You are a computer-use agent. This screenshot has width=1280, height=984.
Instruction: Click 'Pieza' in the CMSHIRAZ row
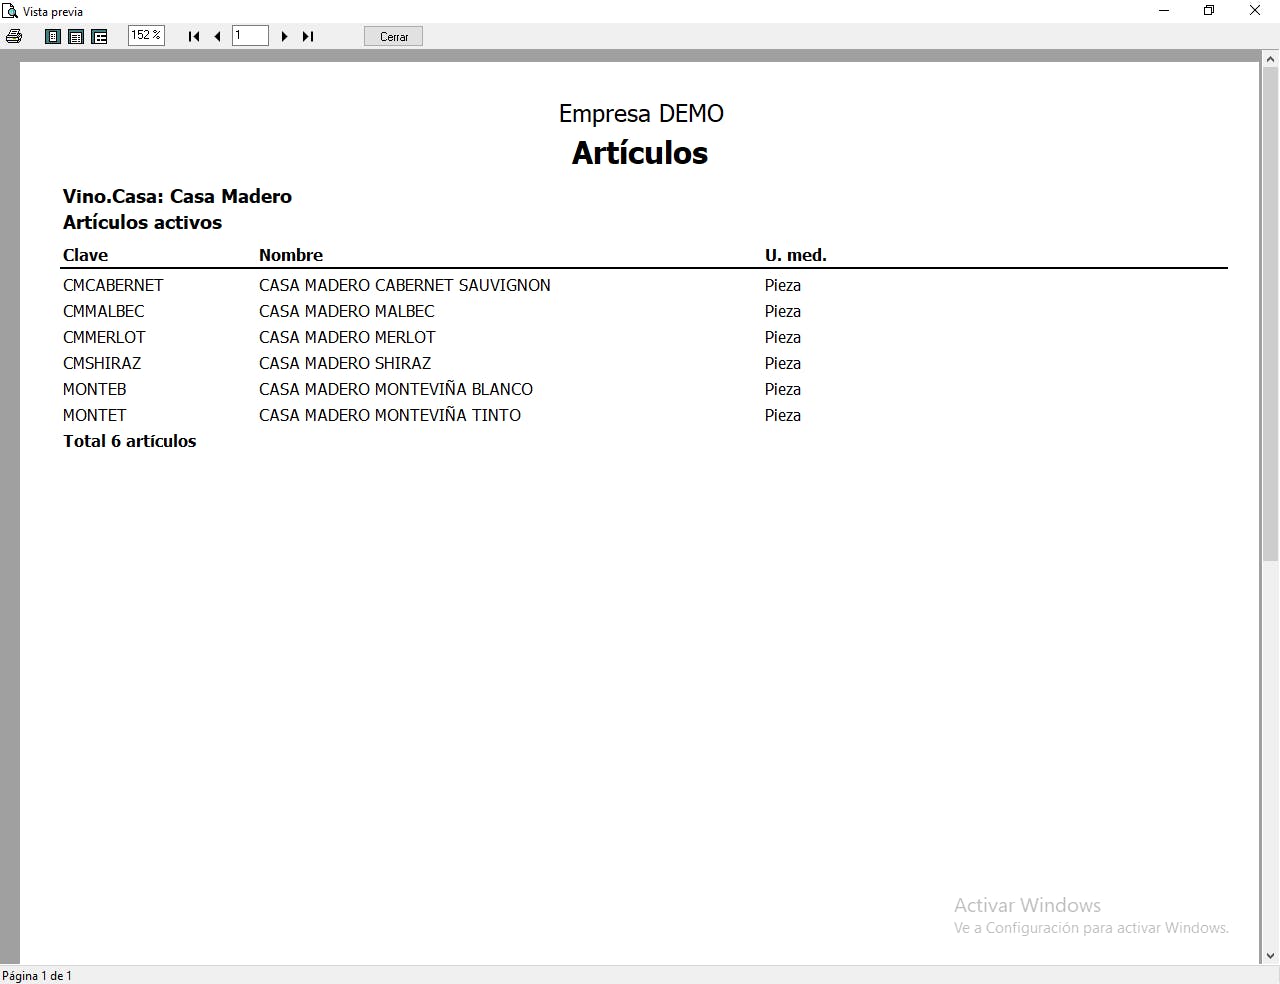(783, 363)
